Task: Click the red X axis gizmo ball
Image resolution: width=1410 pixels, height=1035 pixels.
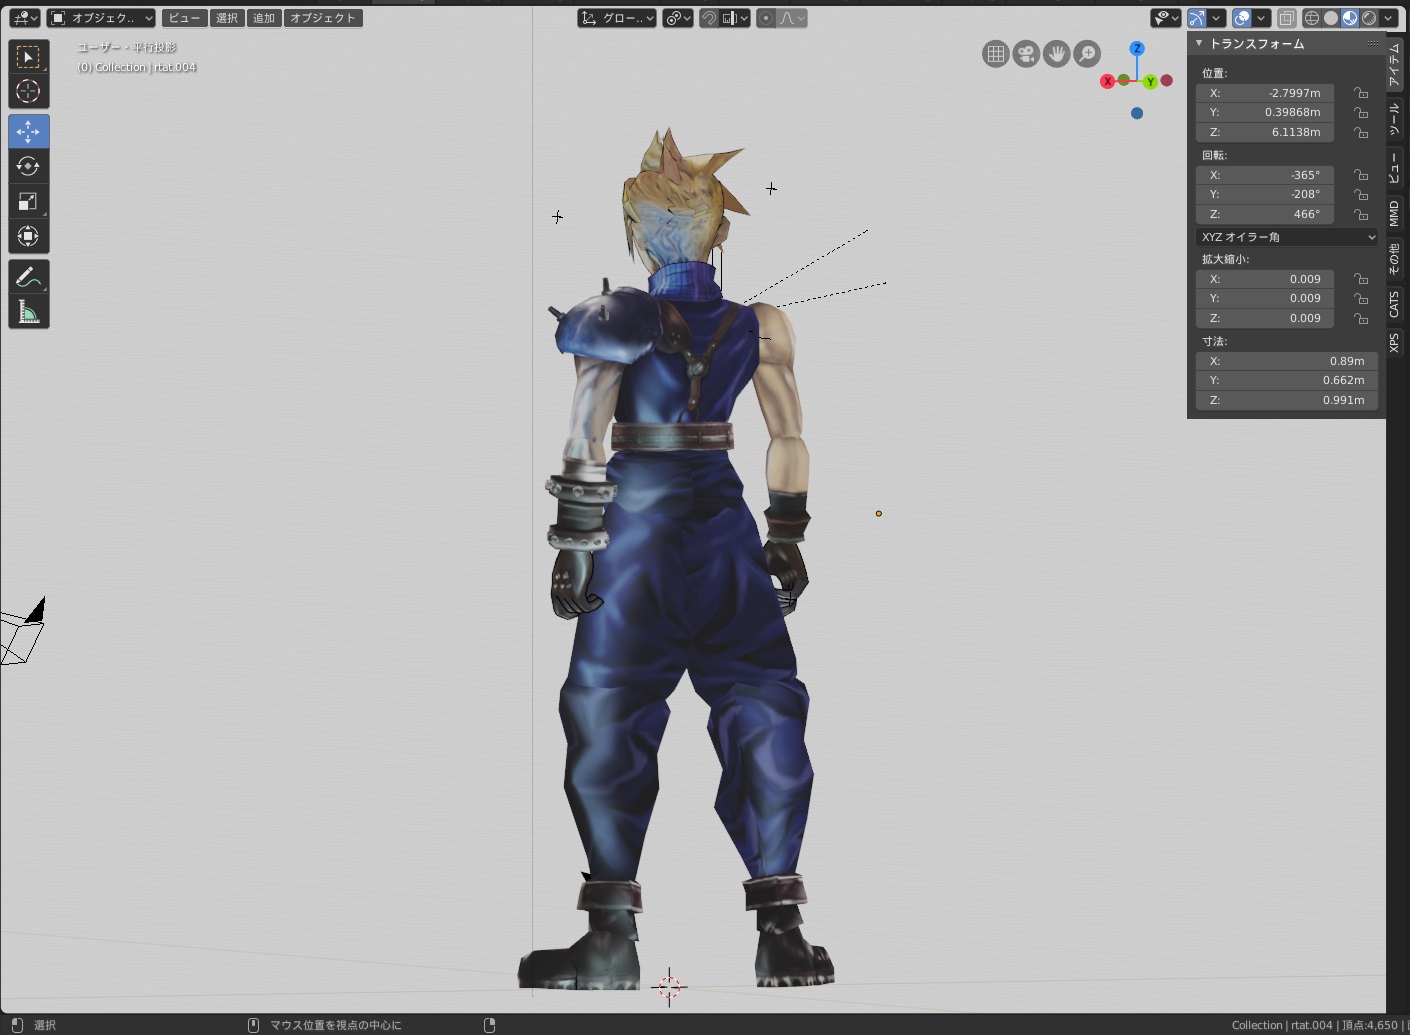Action: click(x=1107, y=82)
